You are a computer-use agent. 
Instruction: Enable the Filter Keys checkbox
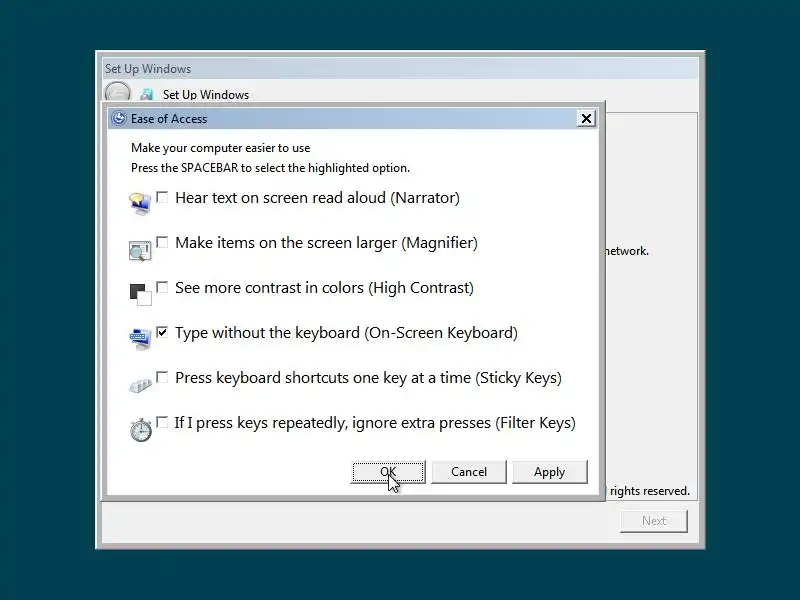tap(162, 422)
